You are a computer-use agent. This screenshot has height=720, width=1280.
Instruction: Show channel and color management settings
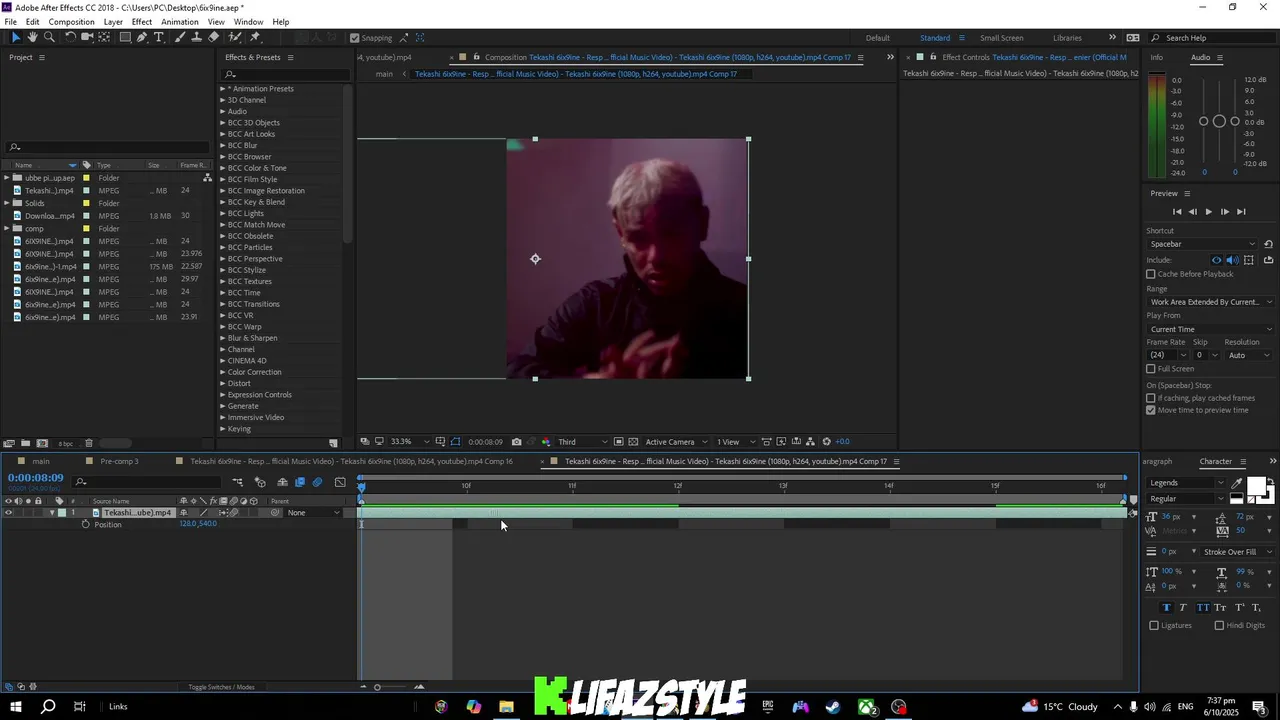click(546, 442)
